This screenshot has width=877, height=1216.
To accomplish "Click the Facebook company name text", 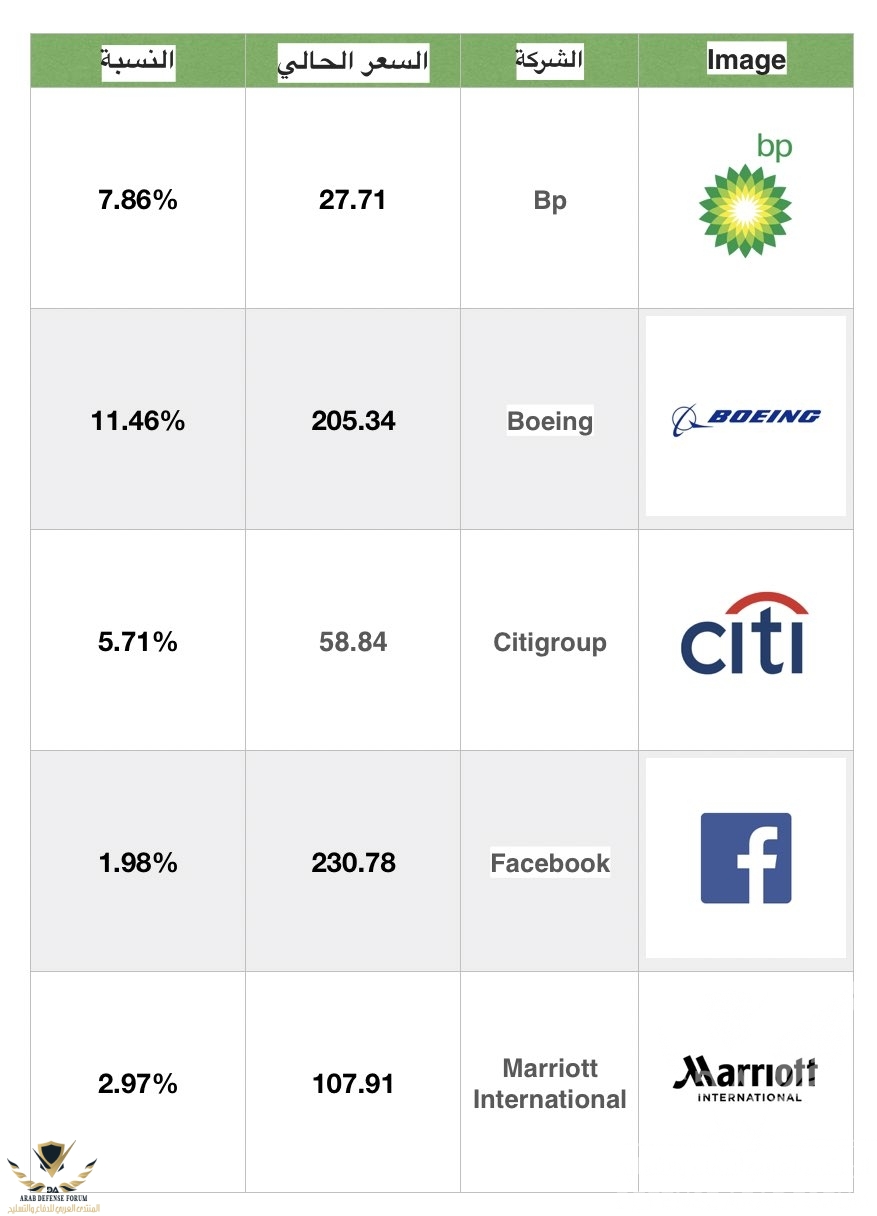I will tap(550, 863).
